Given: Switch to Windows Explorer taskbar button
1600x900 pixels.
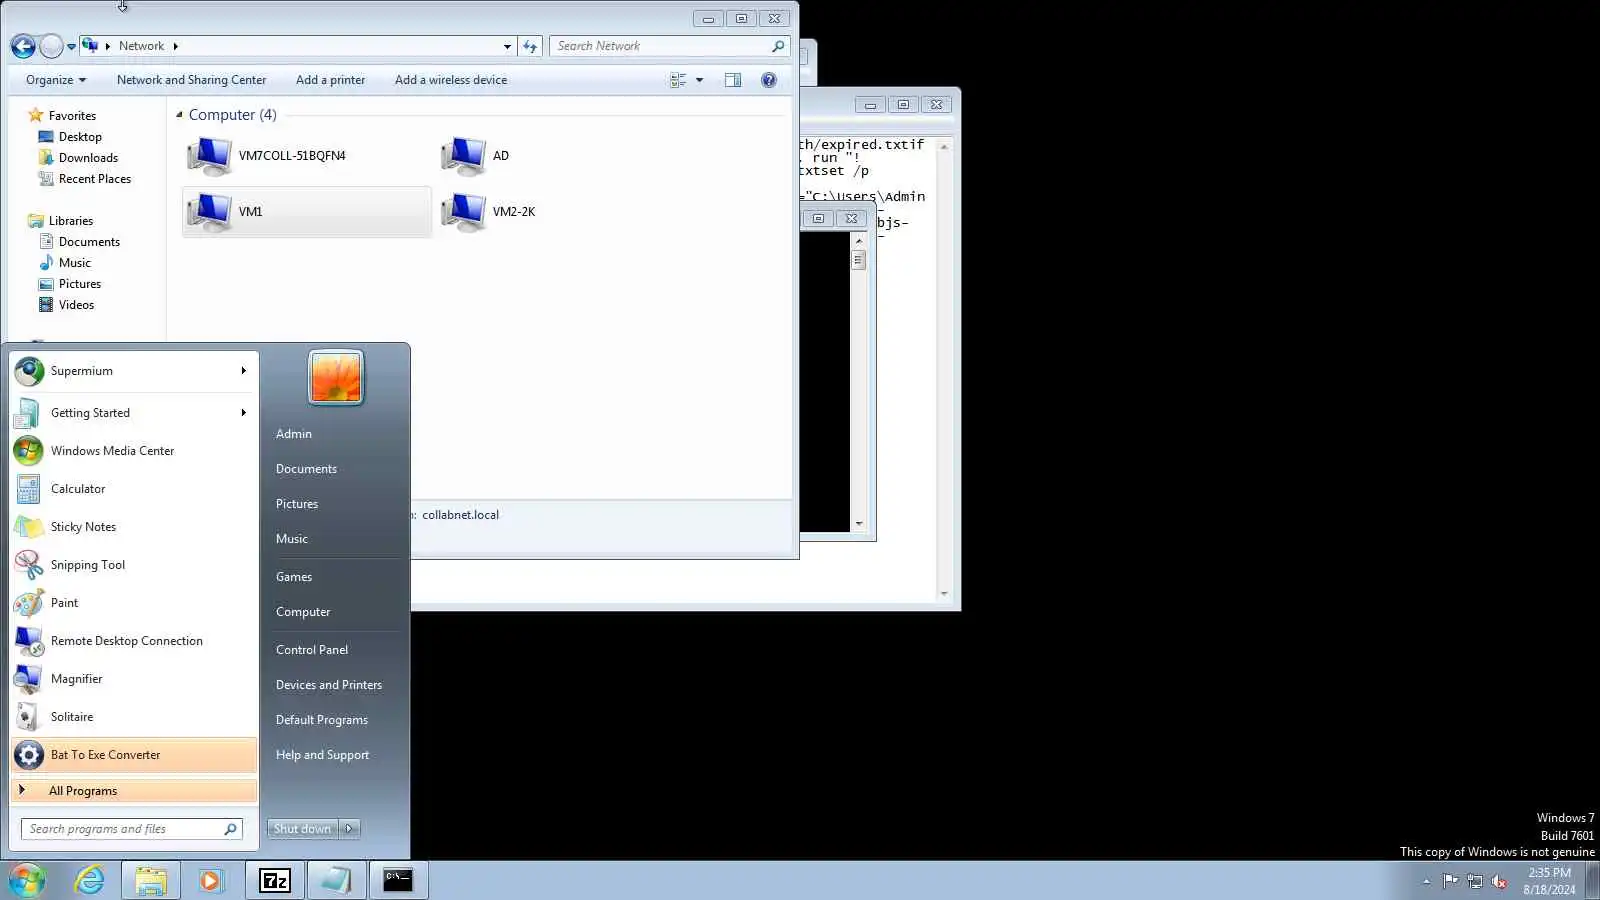Looking at the screenshot, I should 151,880.
